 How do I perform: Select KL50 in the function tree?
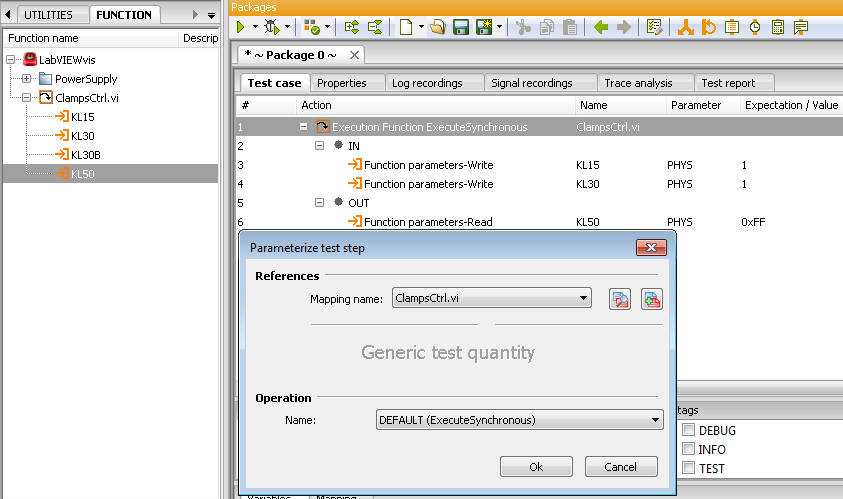pyautogui.click(x=83, y=174)
